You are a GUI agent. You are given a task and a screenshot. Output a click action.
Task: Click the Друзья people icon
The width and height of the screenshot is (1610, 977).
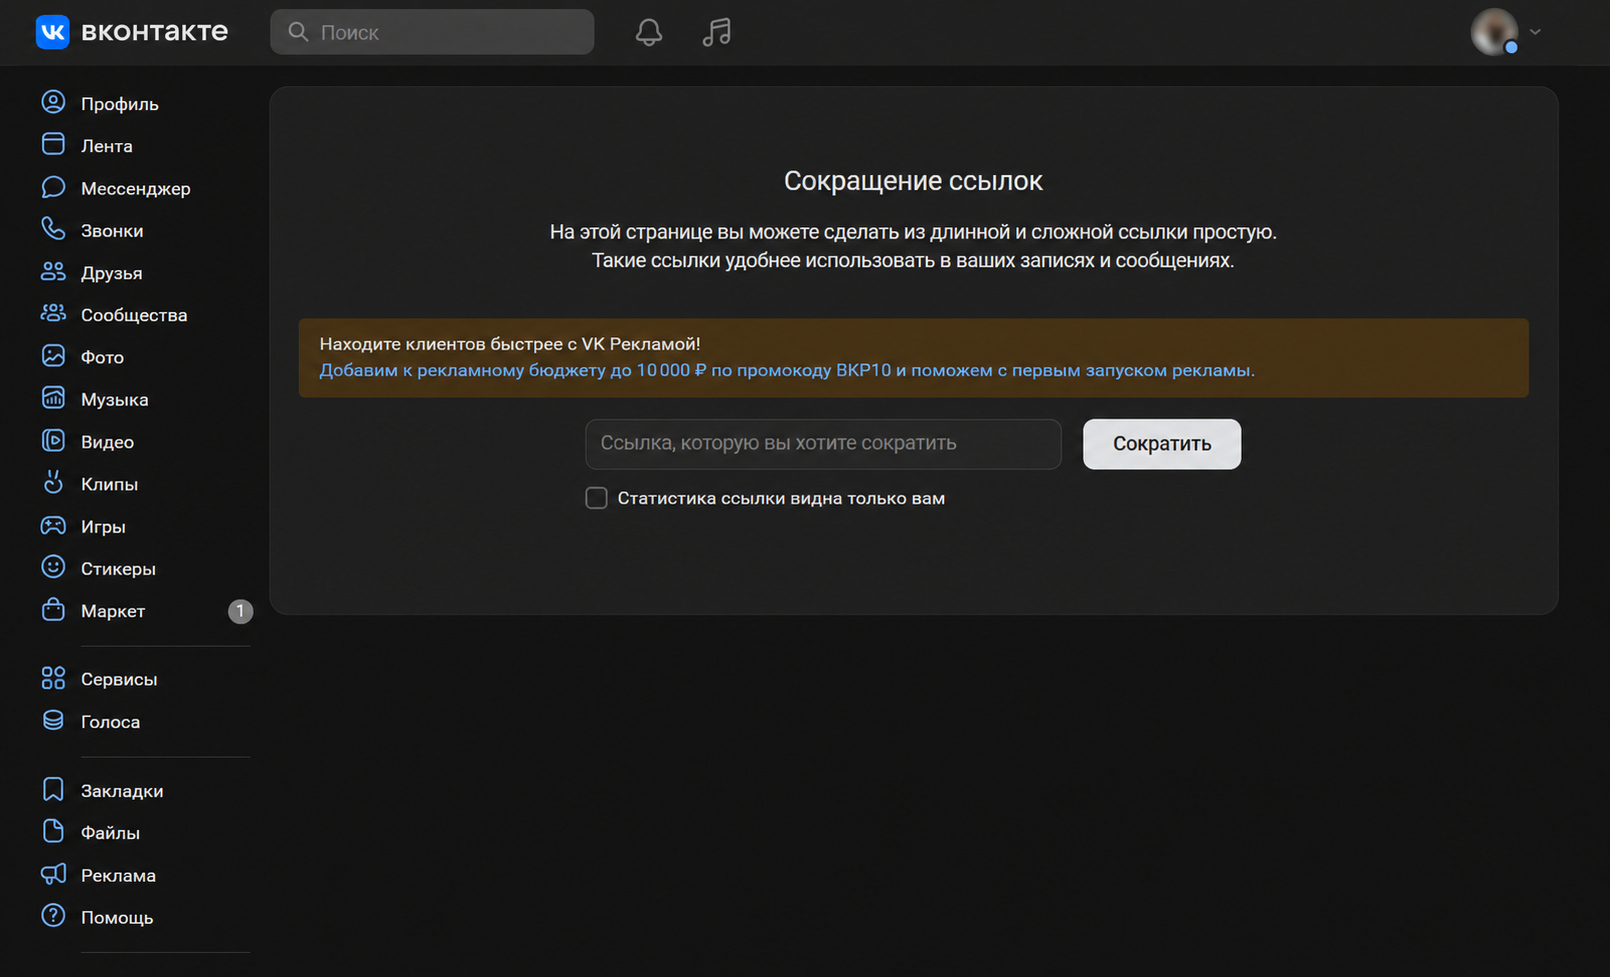click(x=53, y=272)
